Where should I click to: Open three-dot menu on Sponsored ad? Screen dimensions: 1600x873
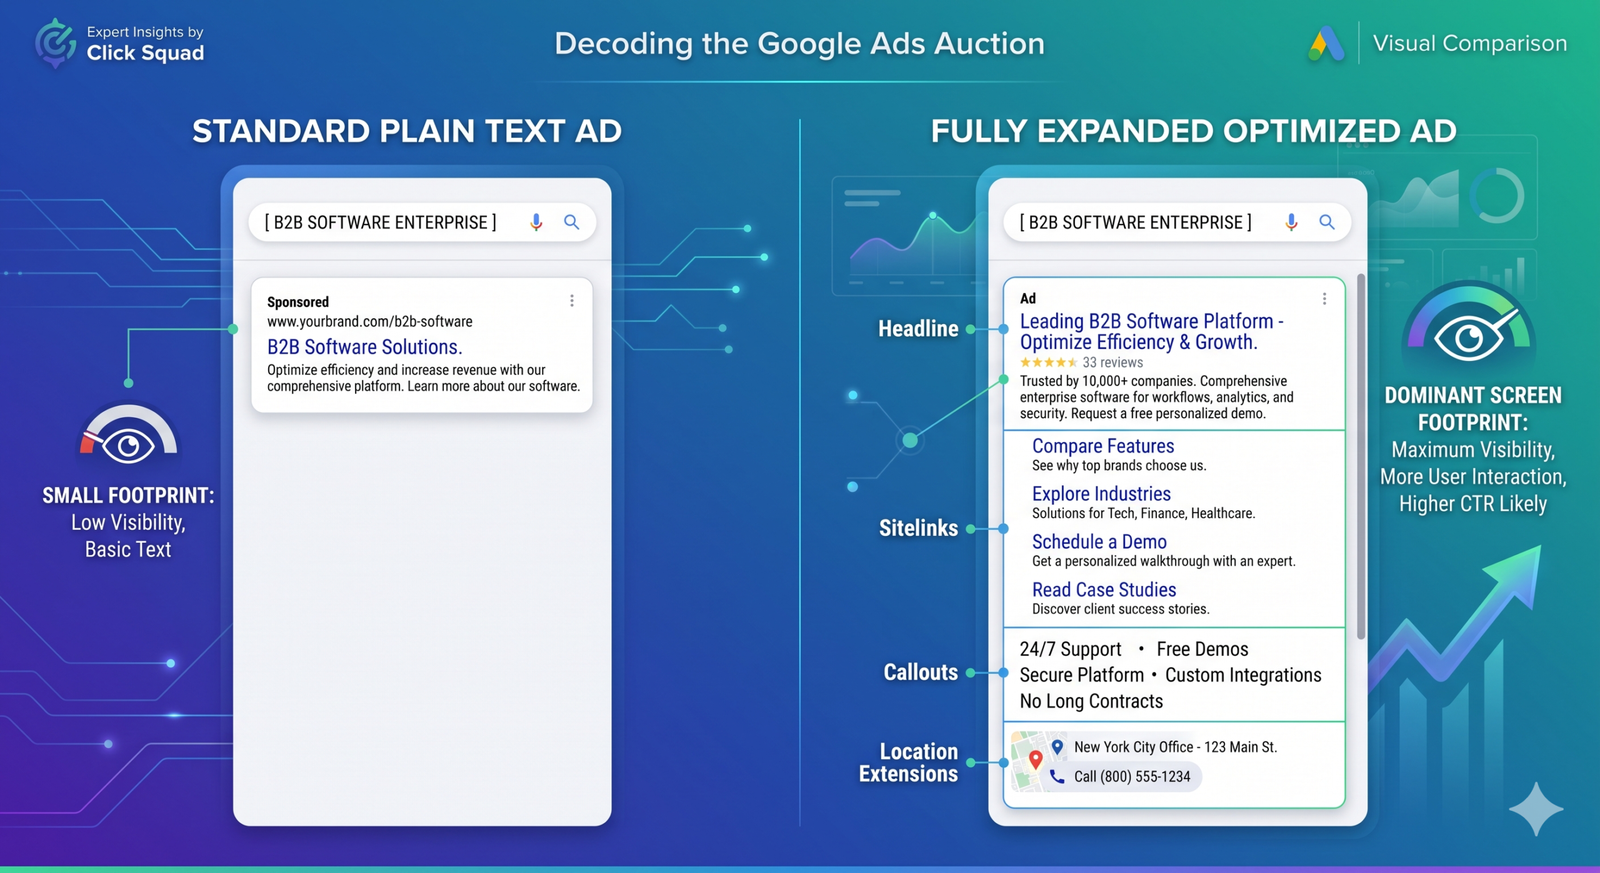point(572,301)
